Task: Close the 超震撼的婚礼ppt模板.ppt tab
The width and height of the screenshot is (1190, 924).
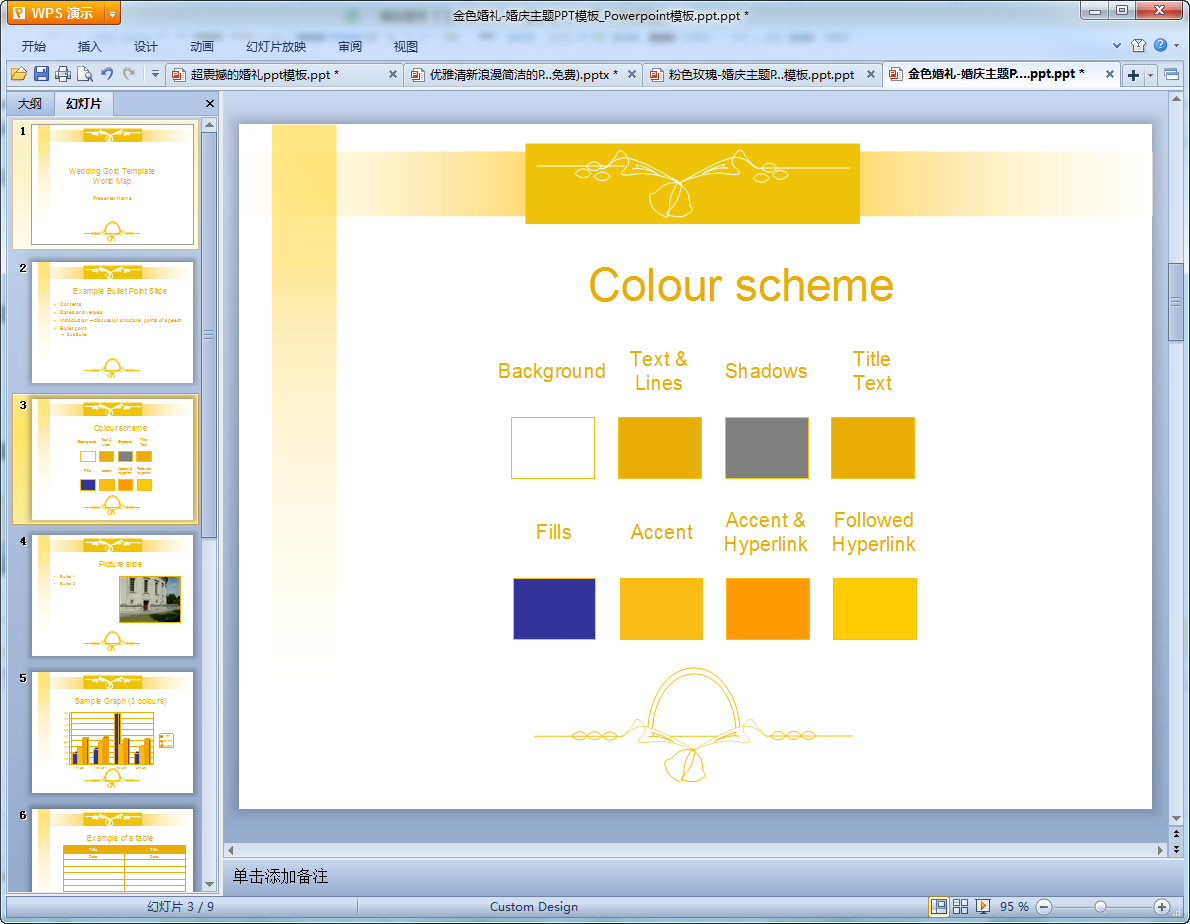Action: point(392,74)
